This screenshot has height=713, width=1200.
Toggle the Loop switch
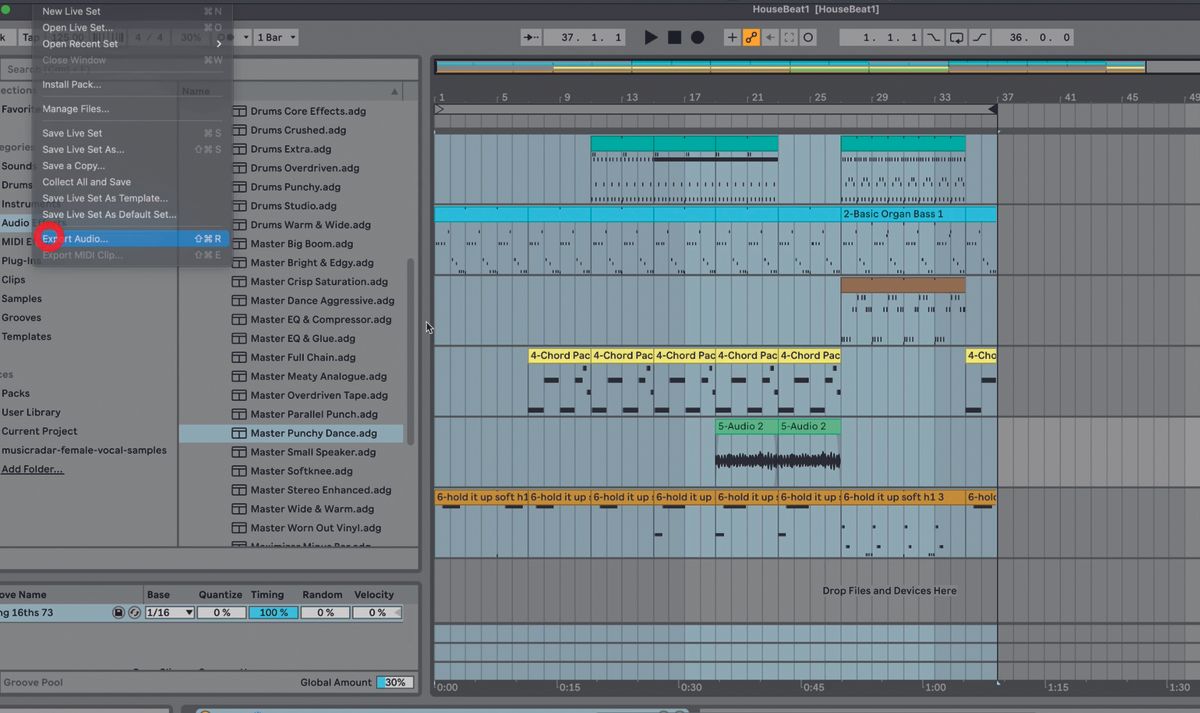coord(957,37)
